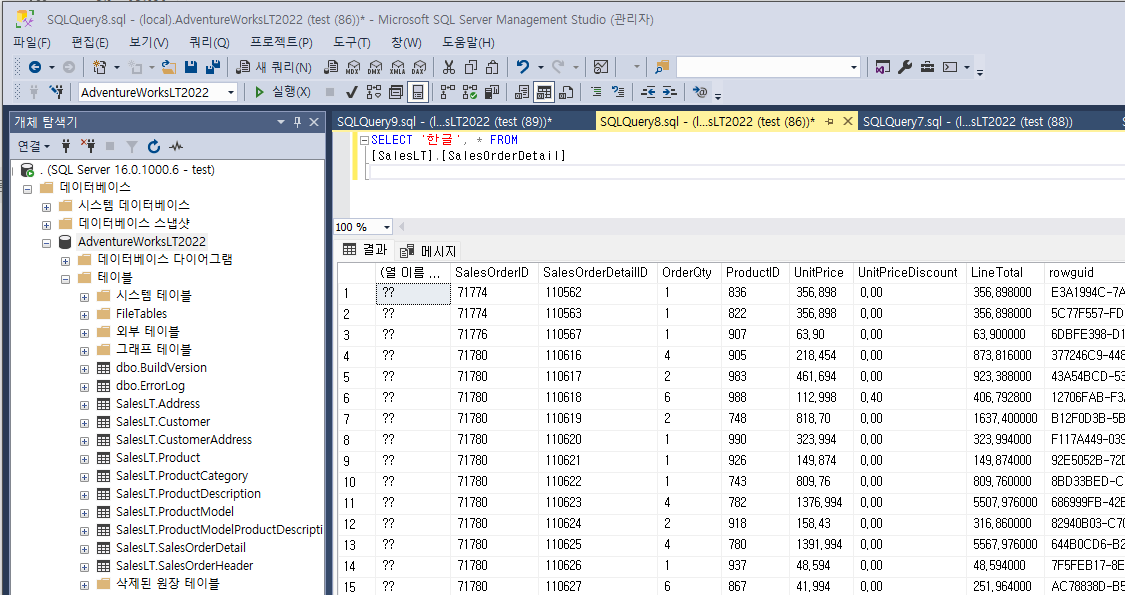This screenshot has height=595, width=1125.
Task: Click the Find in Files icon
Action: 662,67
